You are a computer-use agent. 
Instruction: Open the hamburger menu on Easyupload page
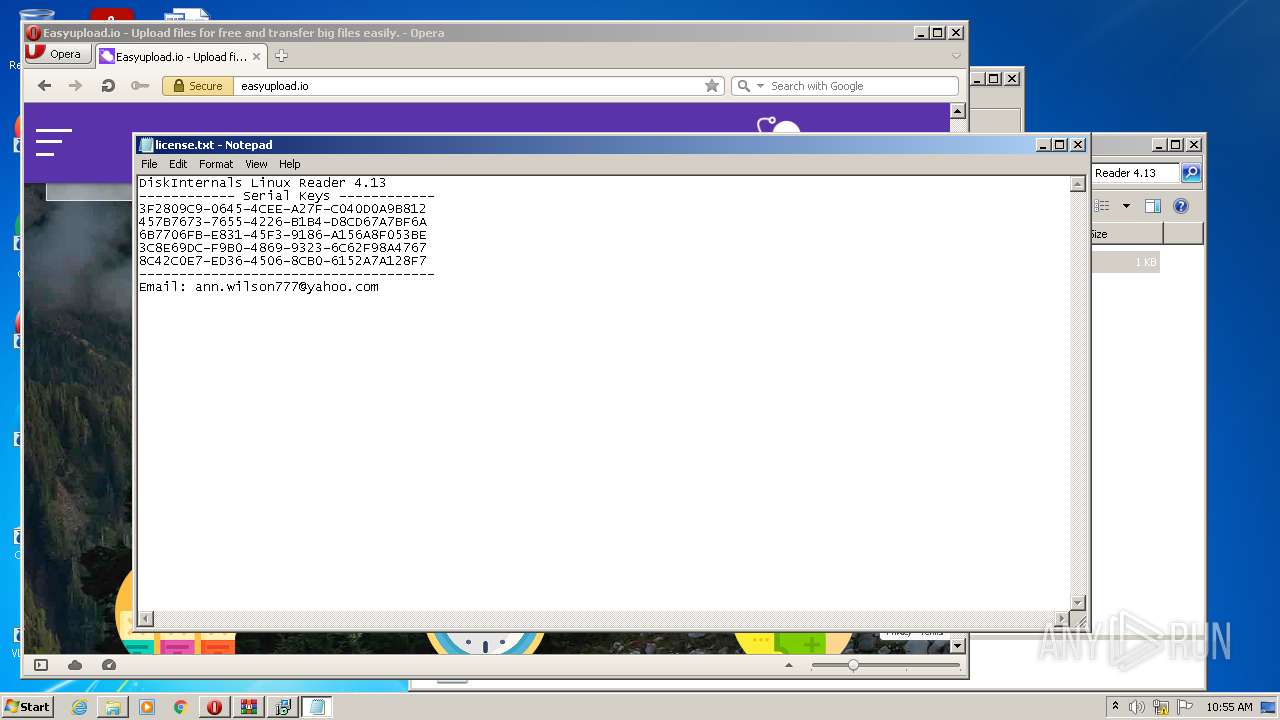53,142
